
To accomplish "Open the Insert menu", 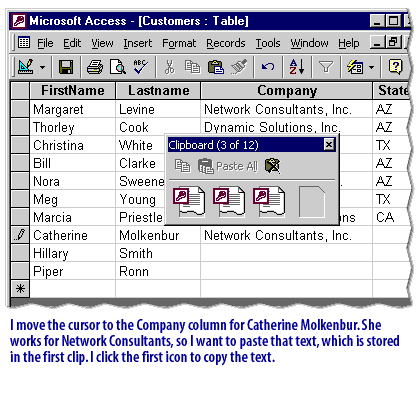I will pos(137,43).
